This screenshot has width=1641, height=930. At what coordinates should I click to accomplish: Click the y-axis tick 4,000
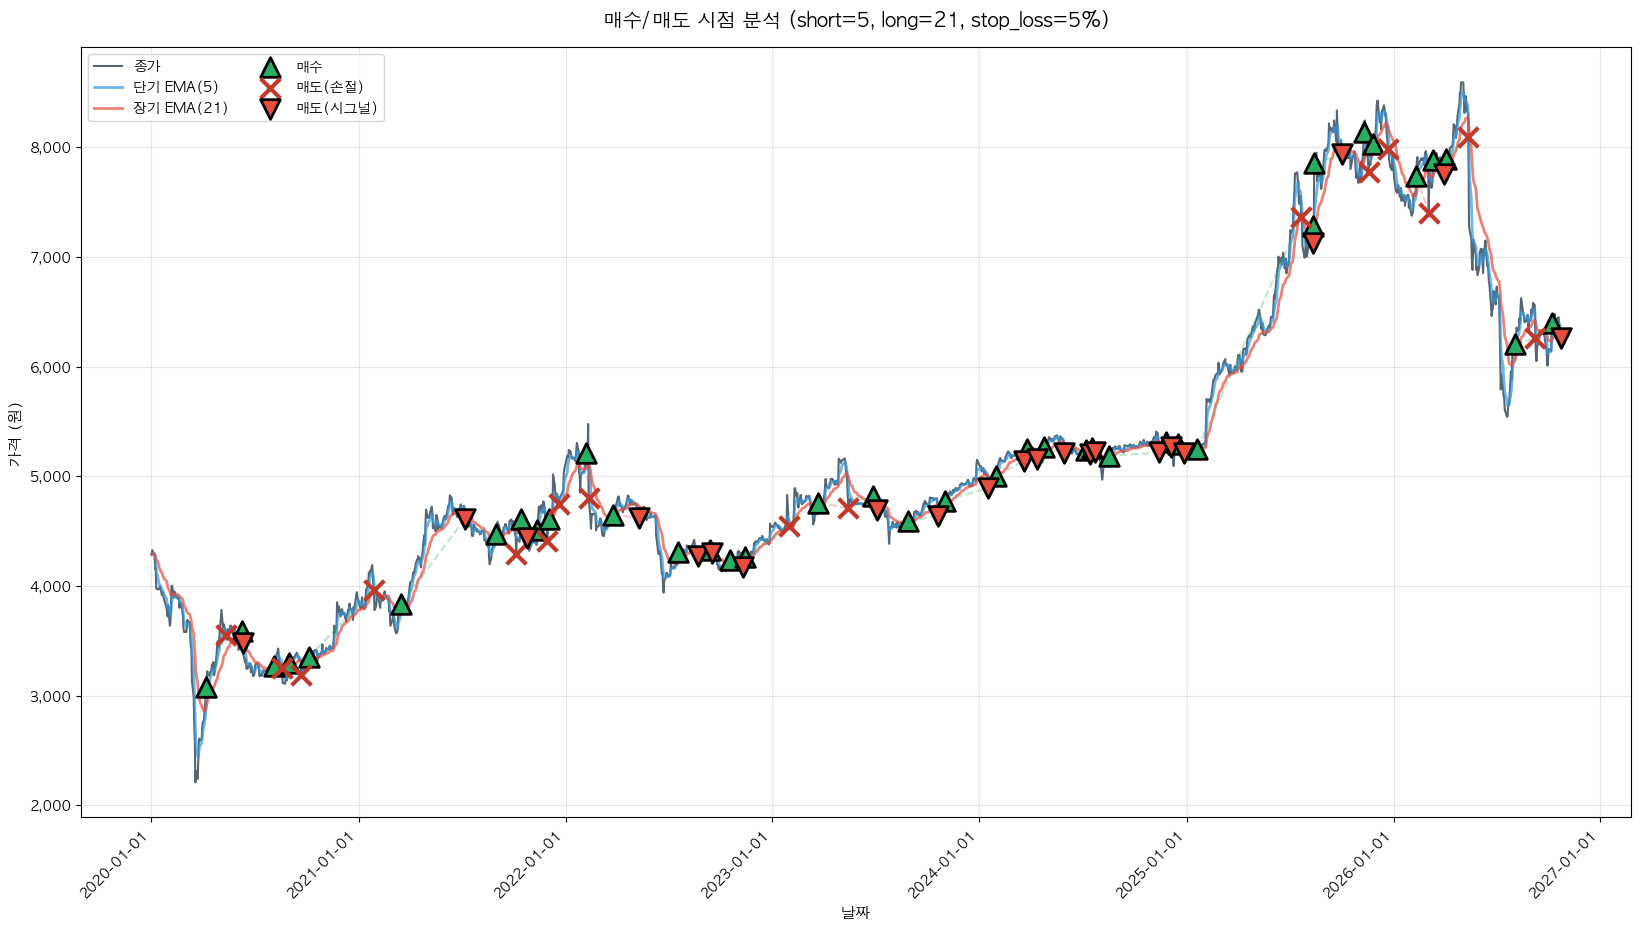point(51,587)
